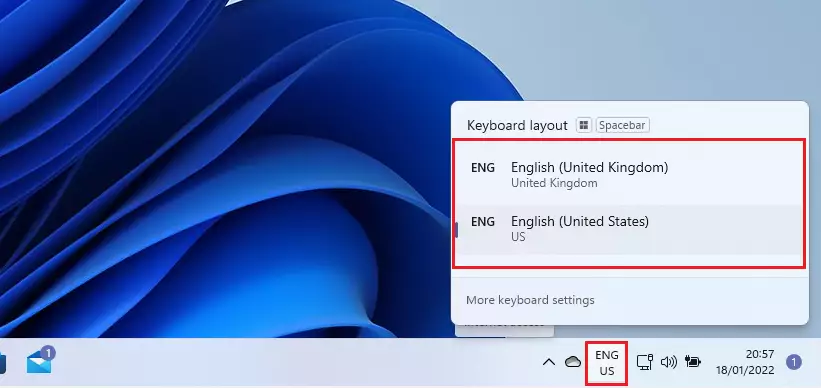
Task: Click the ENG US language indicator
Action: tap(606, 363)
